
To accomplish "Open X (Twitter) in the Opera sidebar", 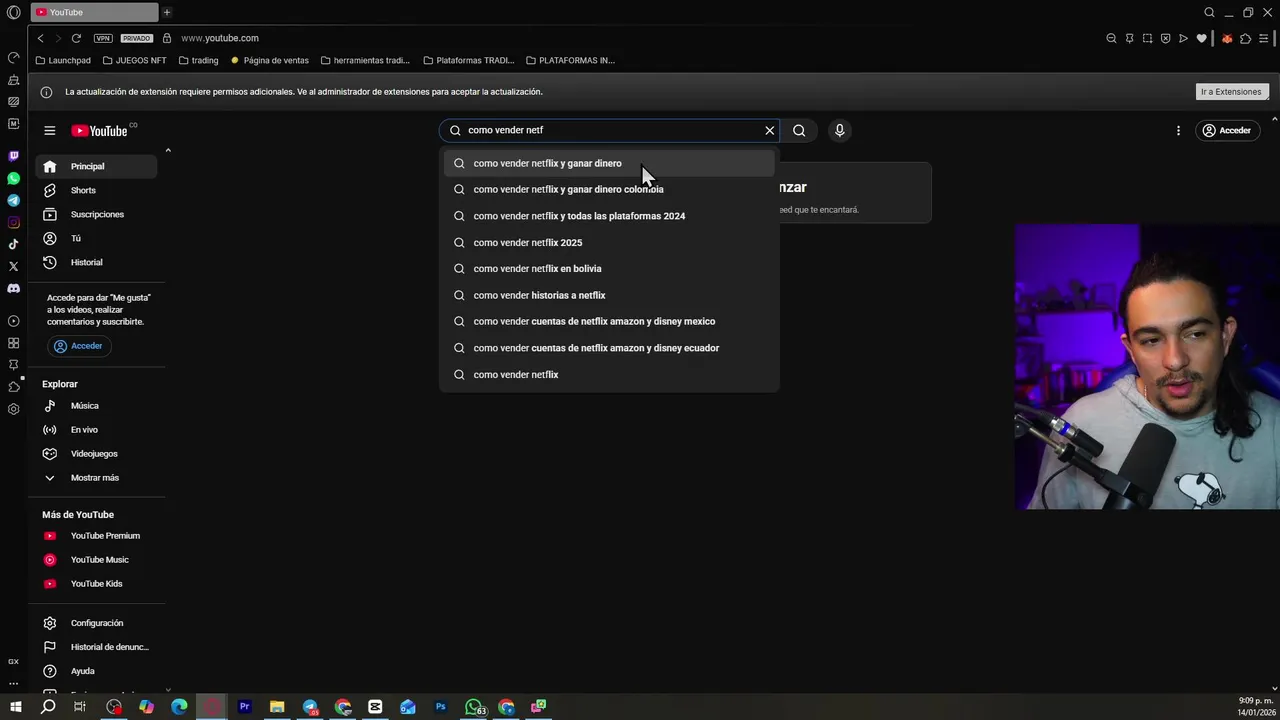I will tap(13, 266).
